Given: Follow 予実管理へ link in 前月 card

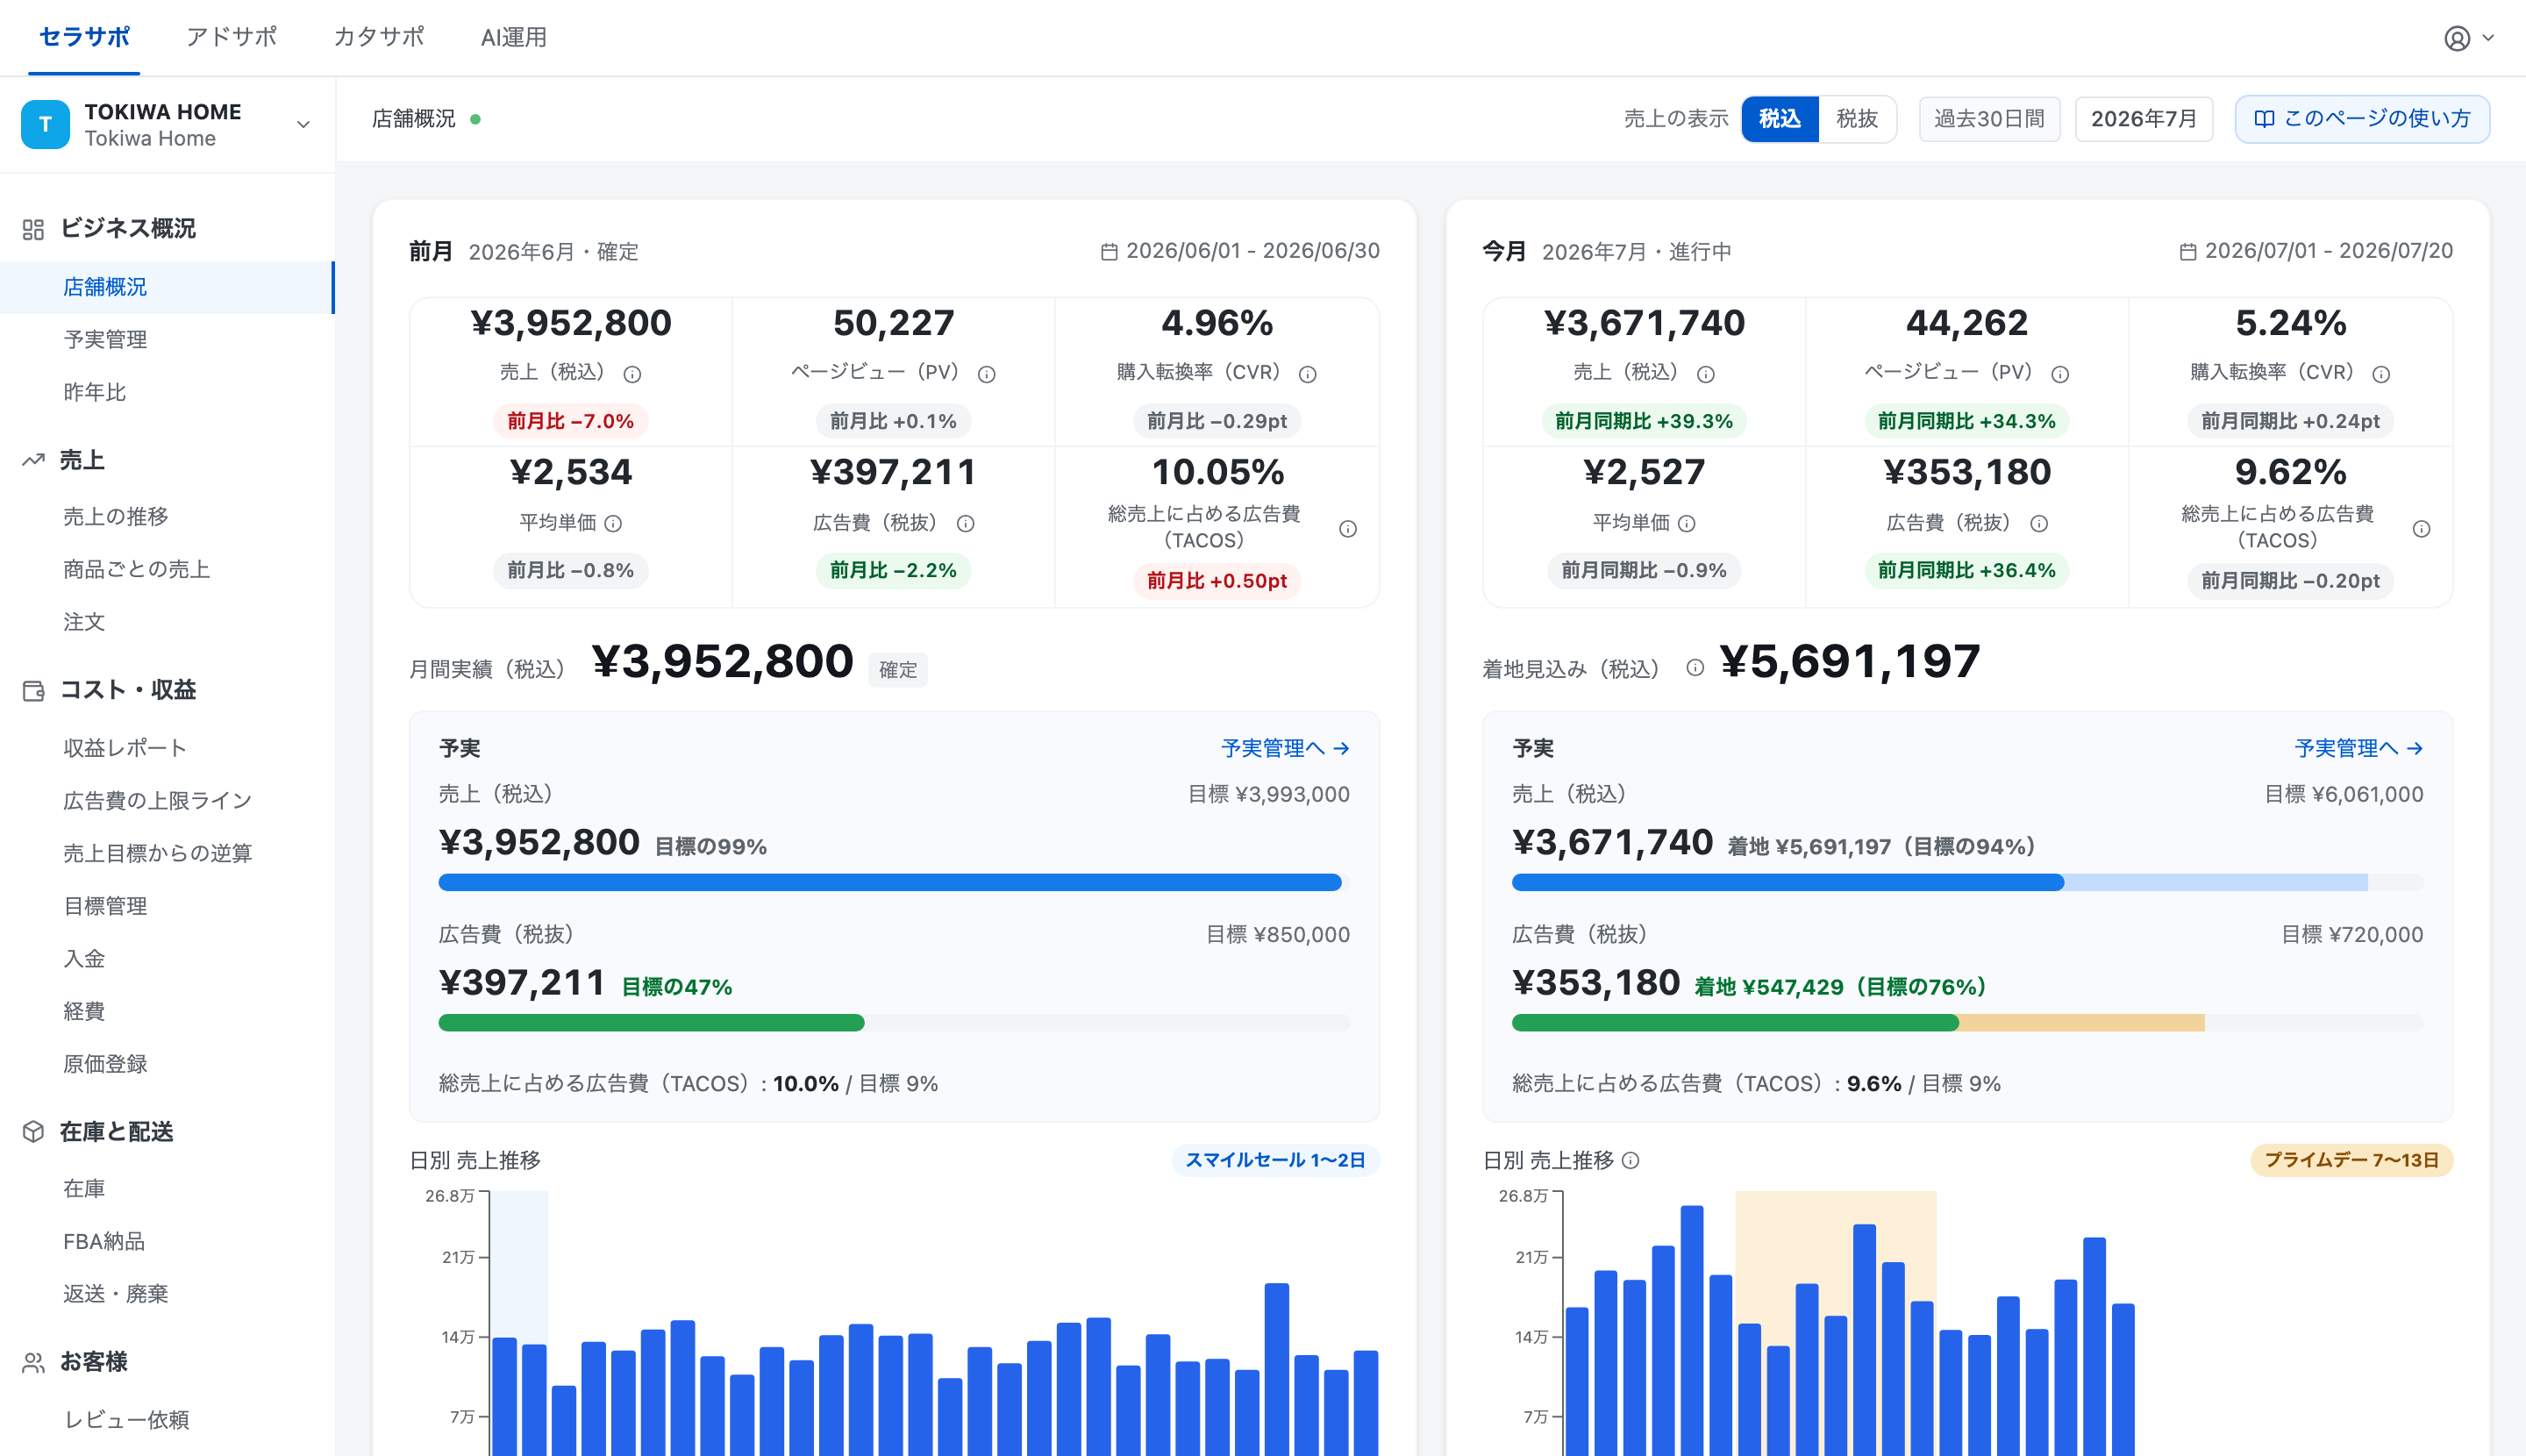Looking at the screenshot, I should tap(1285, 748).
